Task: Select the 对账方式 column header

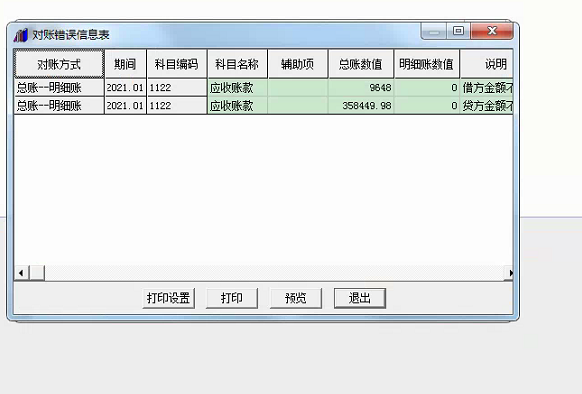Action: coord(59,64)
